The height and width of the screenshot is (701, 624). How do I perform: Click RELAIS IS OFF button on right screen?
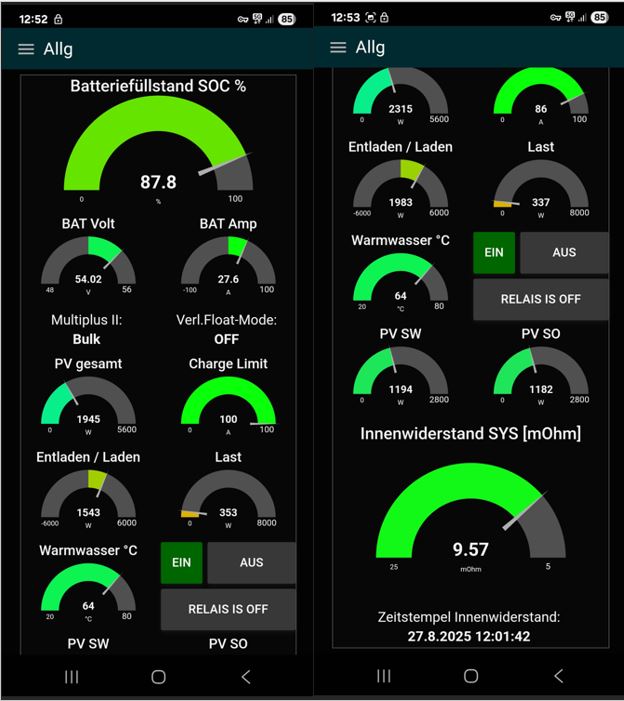540,299
